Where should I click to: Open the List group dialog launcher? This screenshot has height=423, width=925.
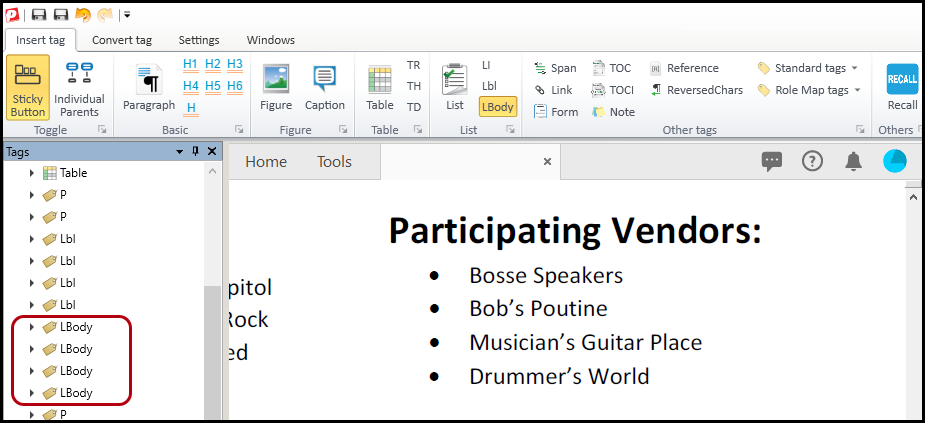tap(510, 129)
